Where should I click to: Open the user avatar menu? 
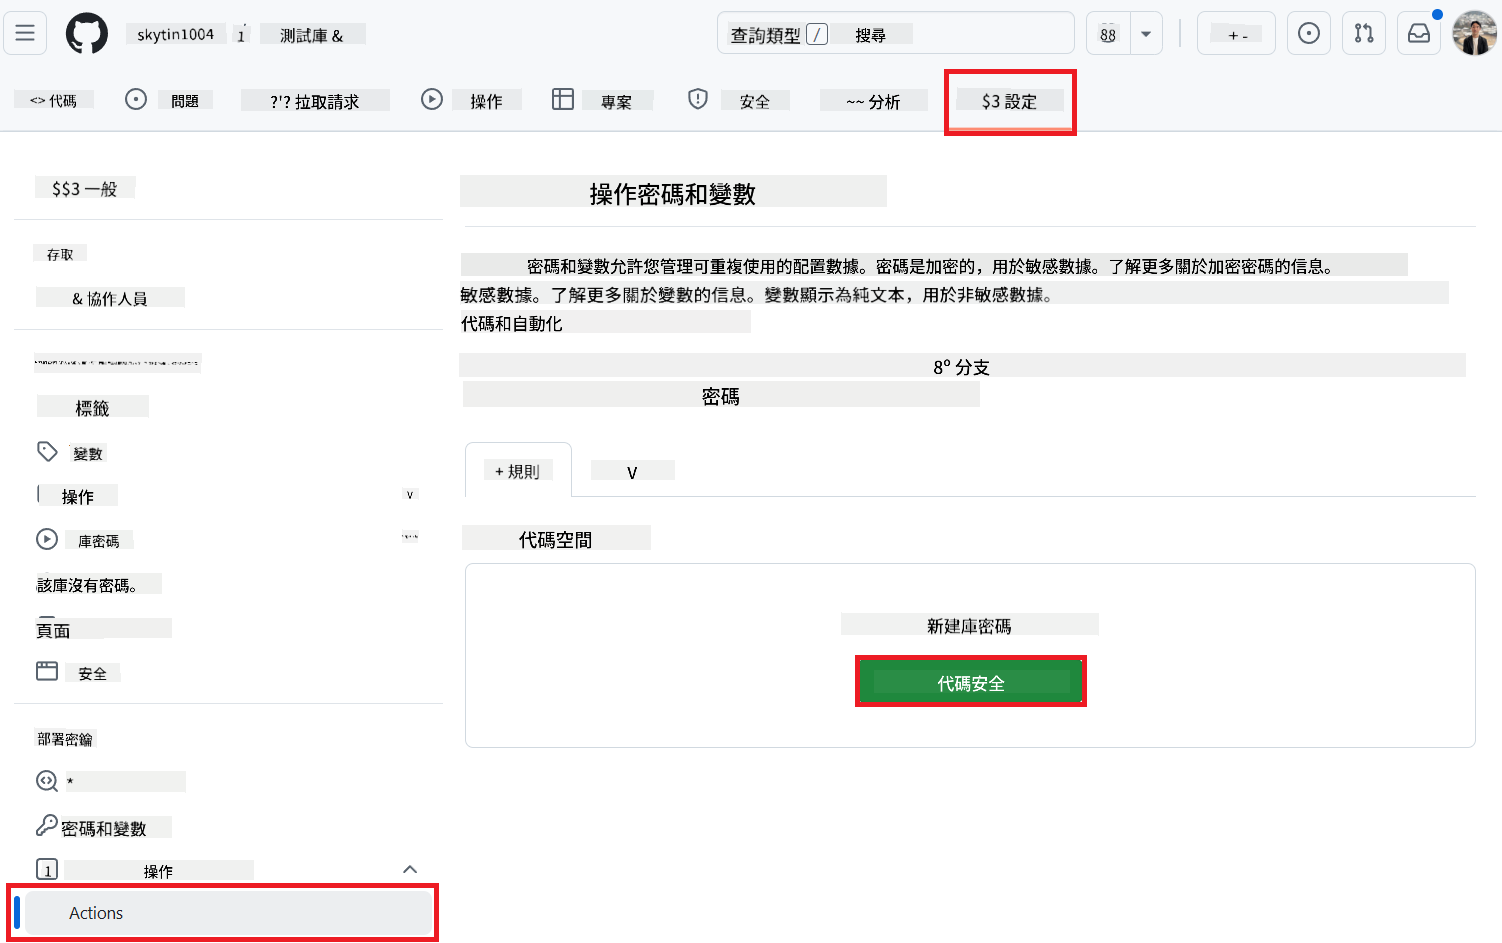(x=1474, y=34)
